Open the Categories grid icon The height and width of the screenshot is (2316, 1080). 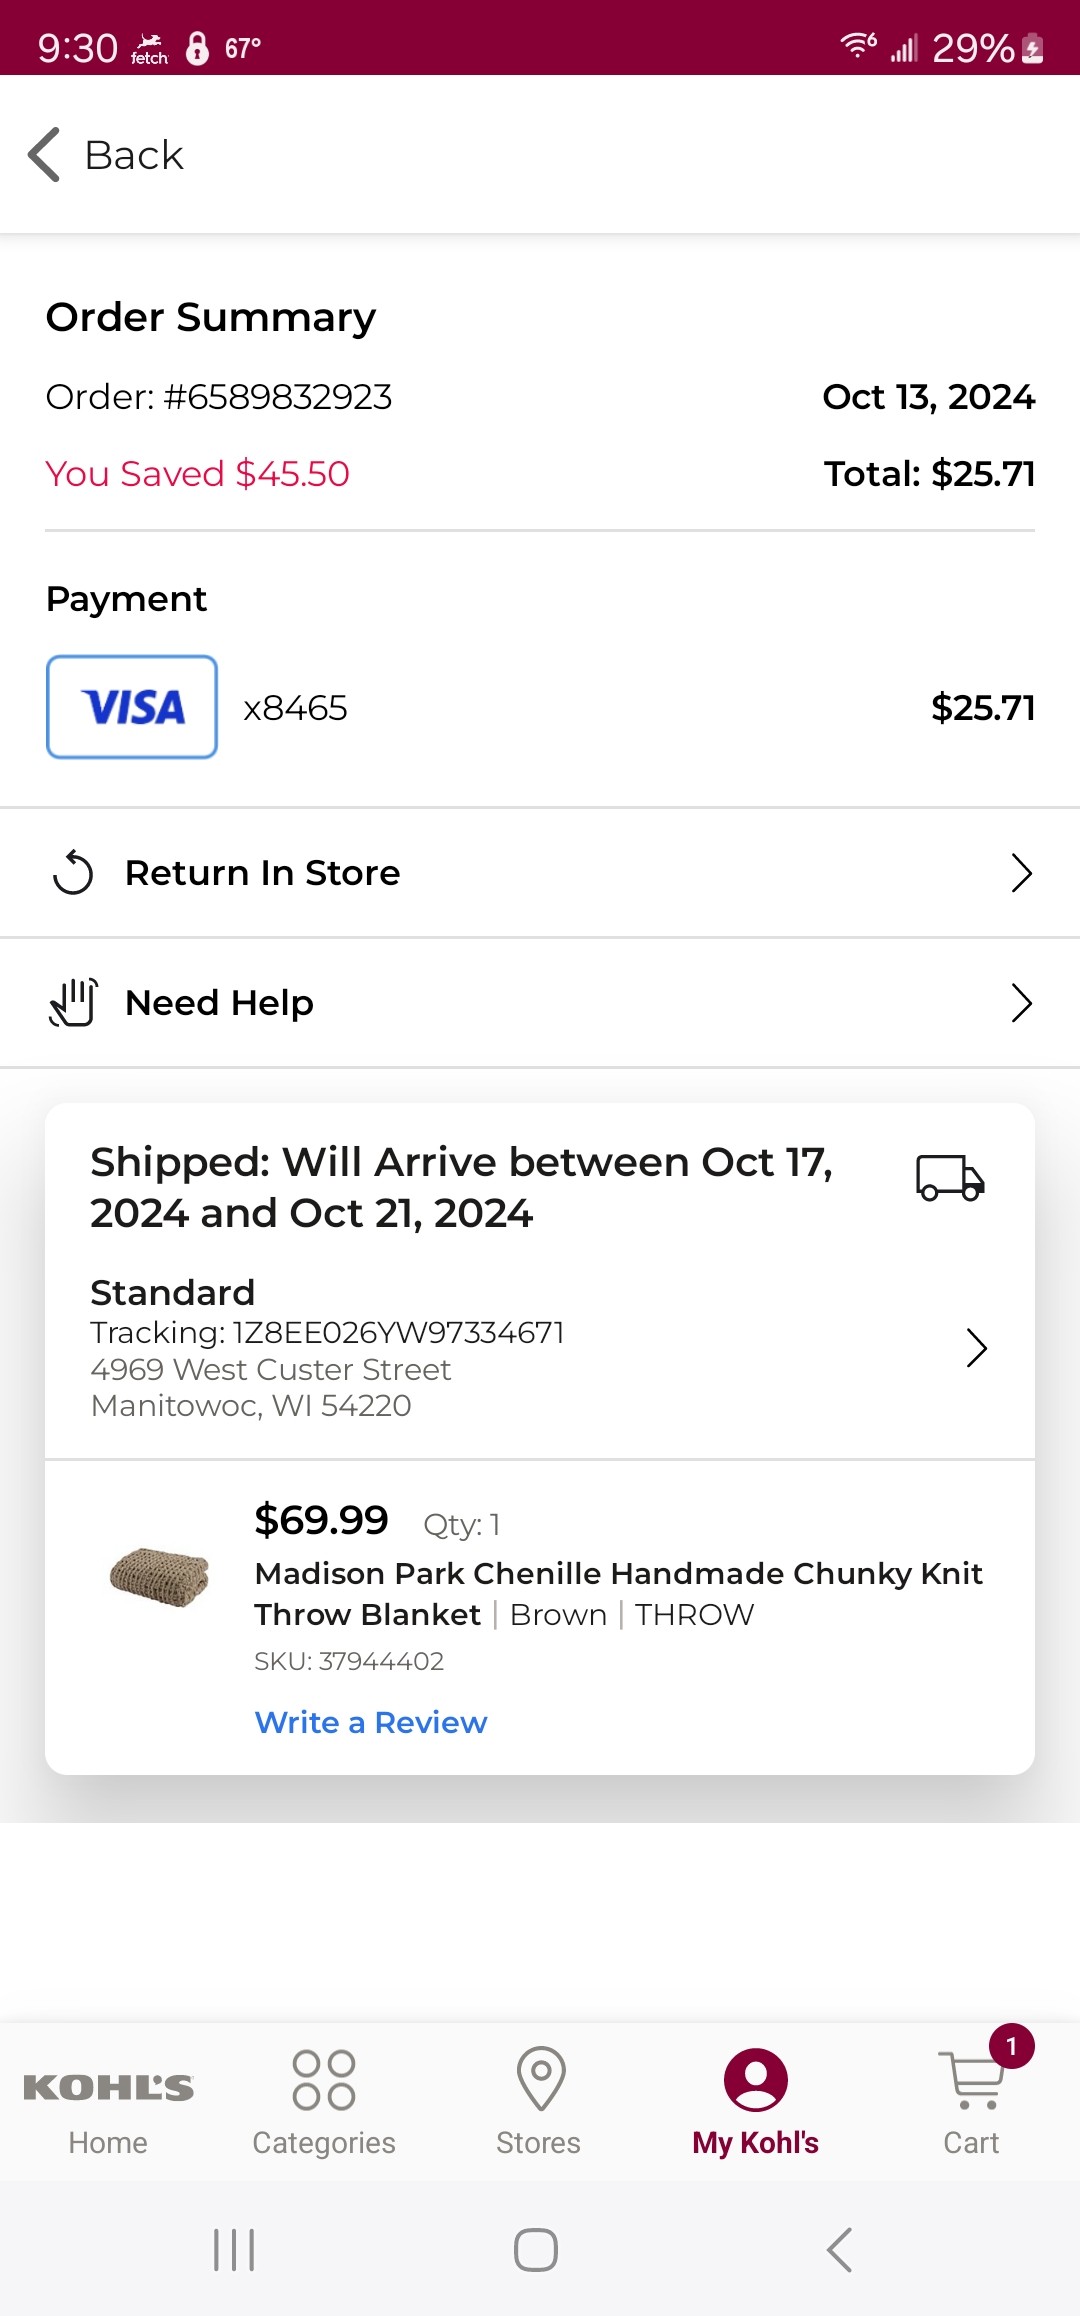pyautogui.click(x=324, y=2080)
